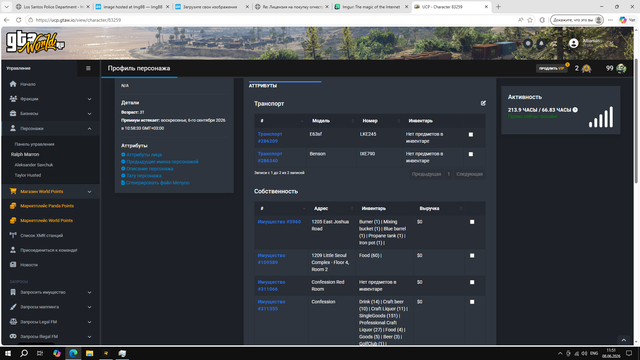Expand the Запросы маппинга chevron
The image size is (640, 360).
tap(89, 307)
